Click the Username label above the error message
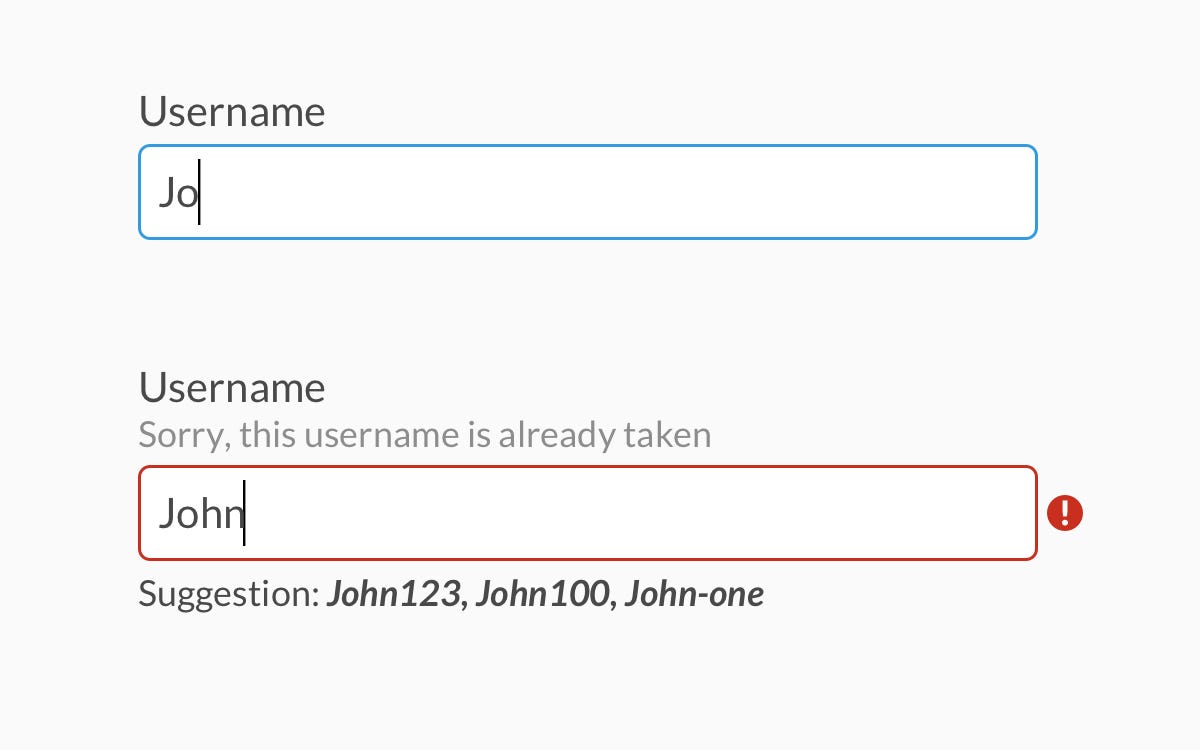1200x750 pixels. tap(232, 388)
